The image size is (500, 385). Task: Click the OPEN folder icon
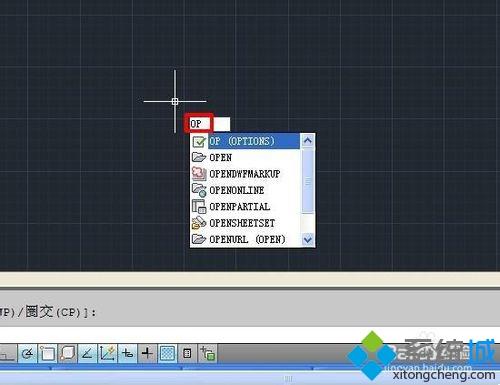[x=199, y=157]
